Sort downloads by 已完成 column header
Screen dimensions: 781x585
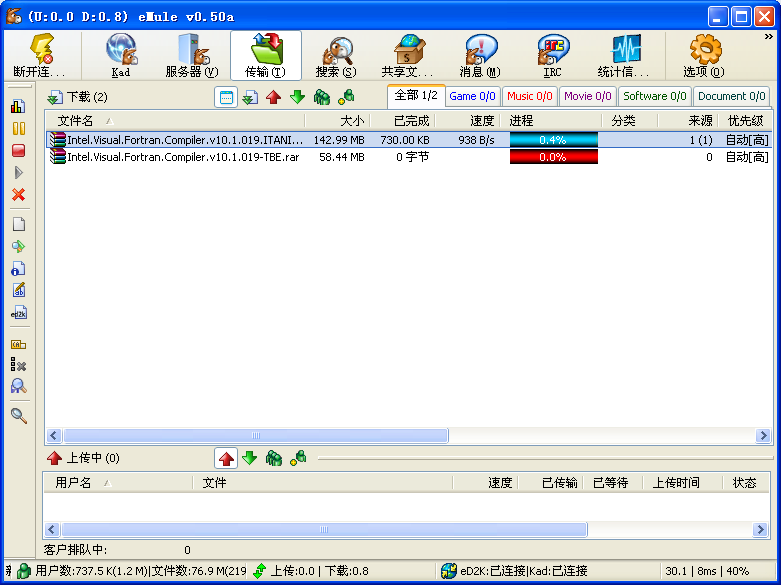[402, 121]
